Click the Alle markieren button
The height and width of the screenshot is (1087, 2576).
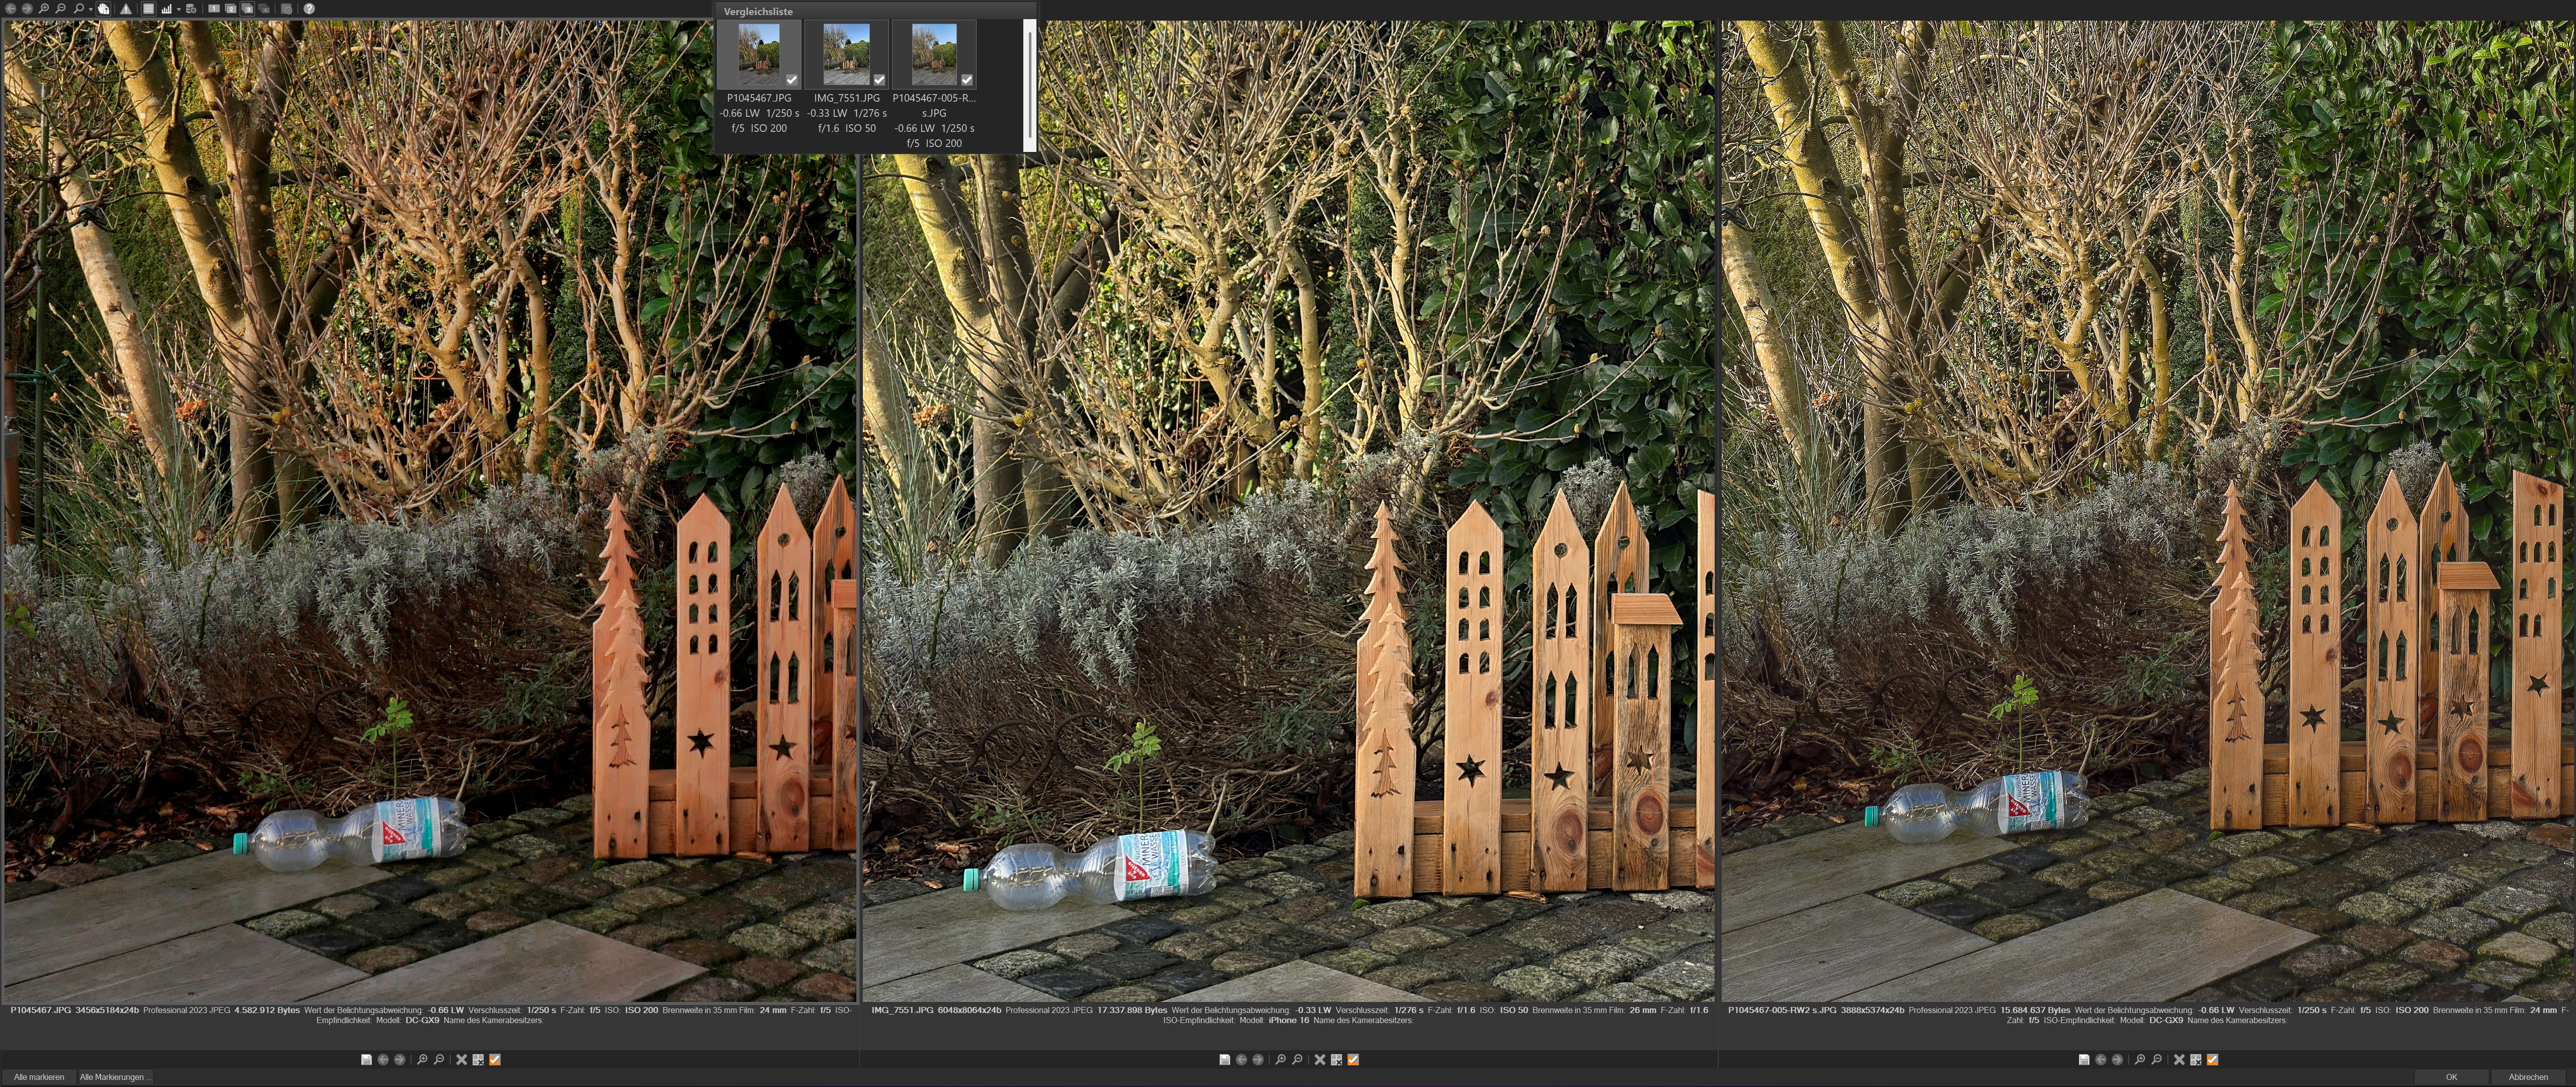click(x=39, y=1077)
